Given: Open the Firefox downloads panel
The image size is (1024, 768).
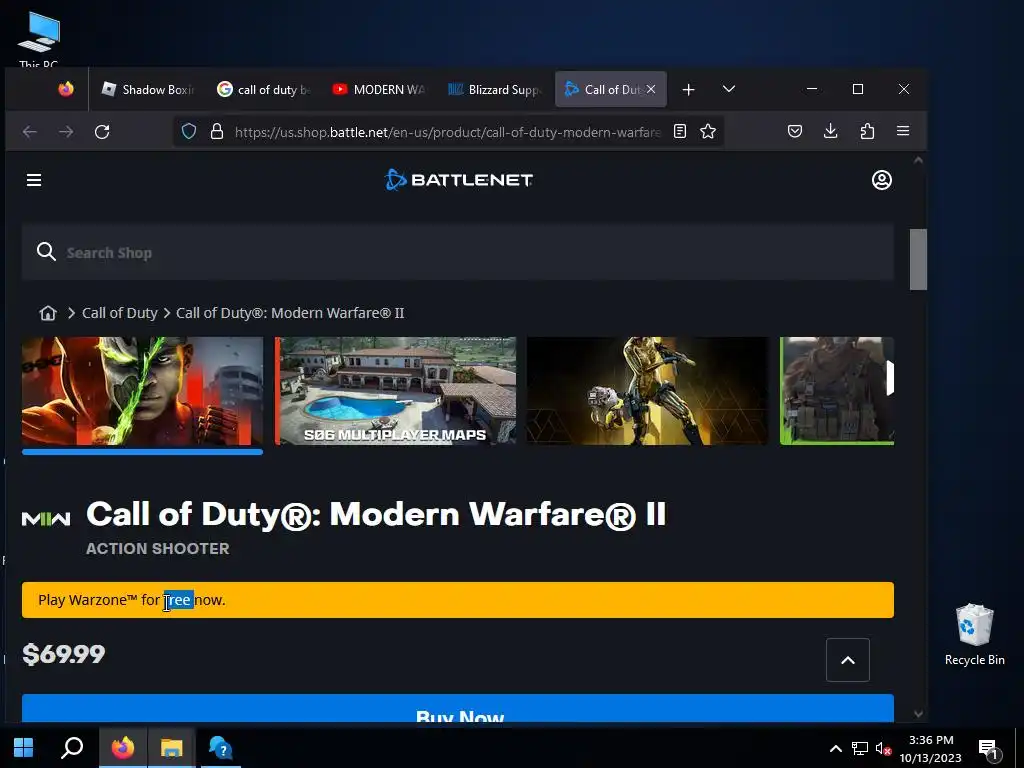Looking at the screenshot, I should tap(831, 132).
